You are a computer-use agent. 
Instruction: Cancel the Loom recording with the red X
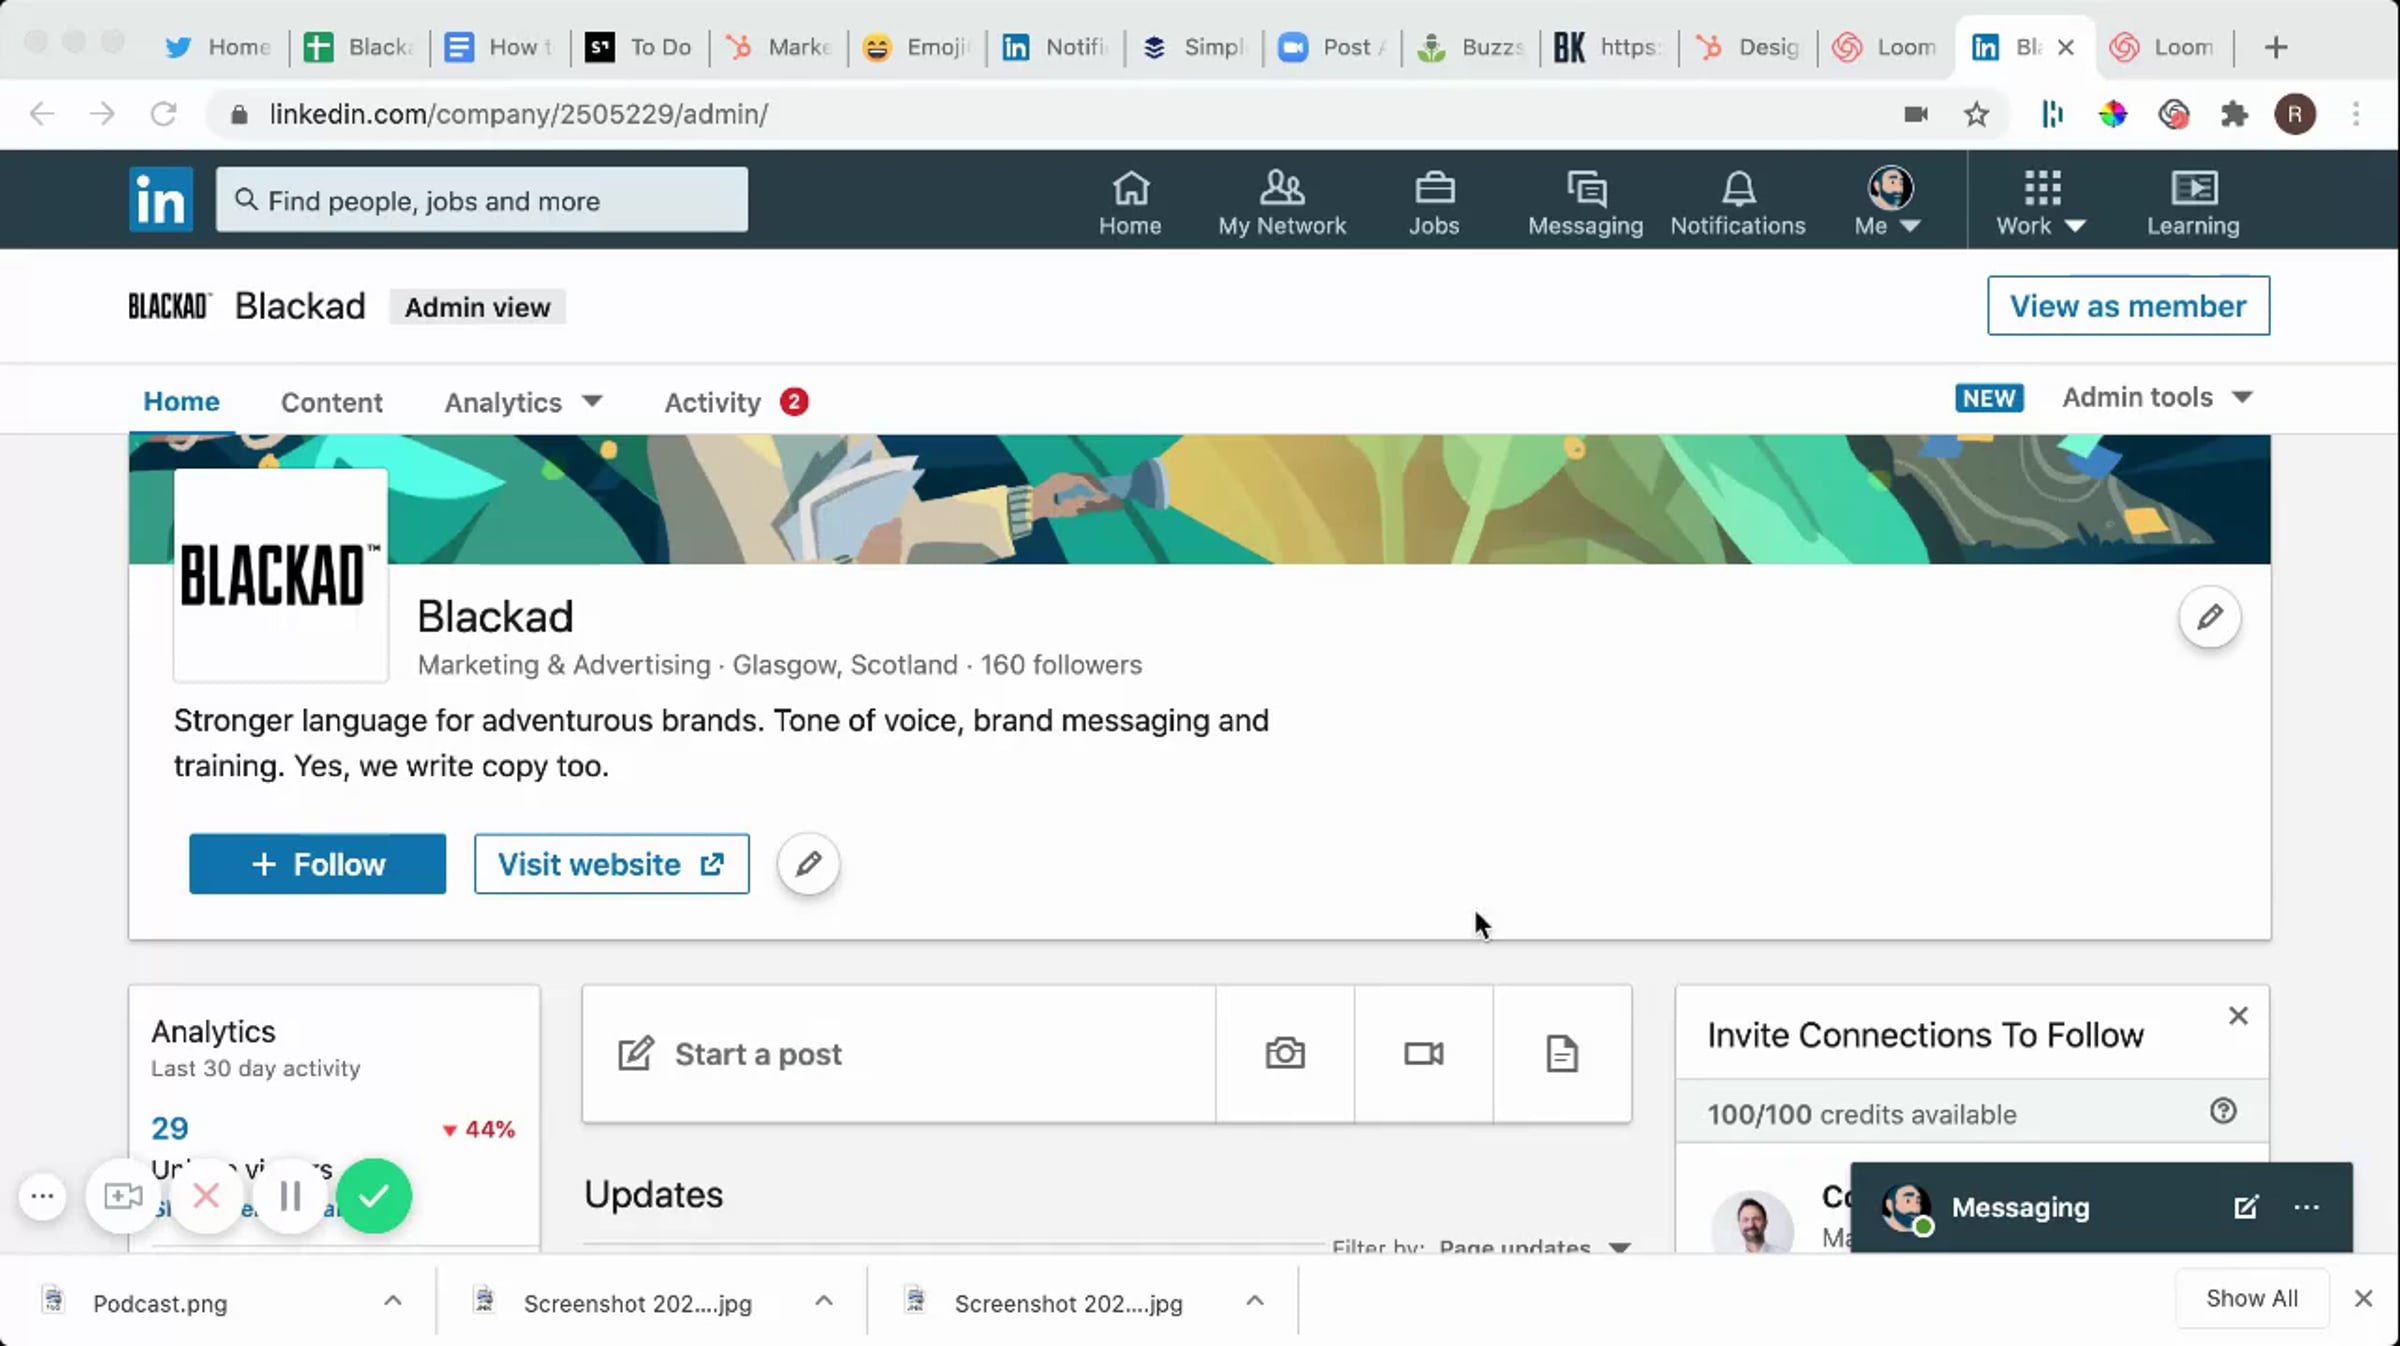[x=206, y=1196]
